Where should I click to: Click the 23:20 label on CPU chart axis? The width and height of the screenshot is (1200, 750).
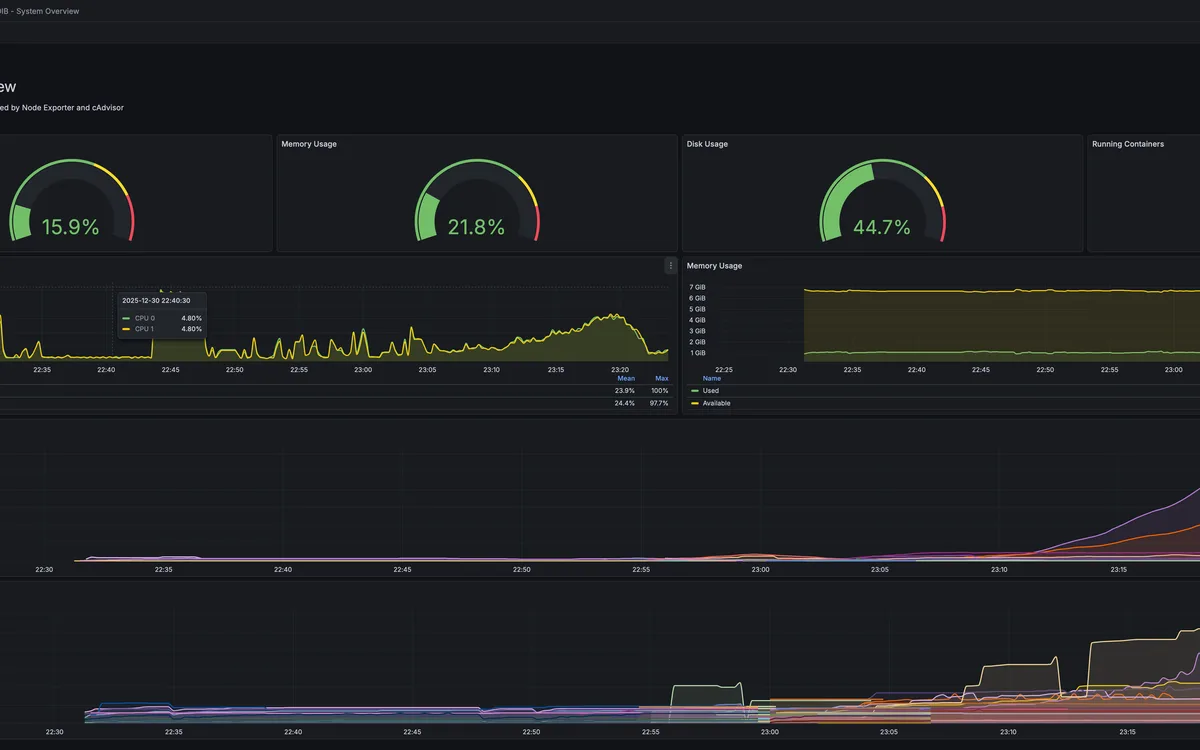pos(620,369)
